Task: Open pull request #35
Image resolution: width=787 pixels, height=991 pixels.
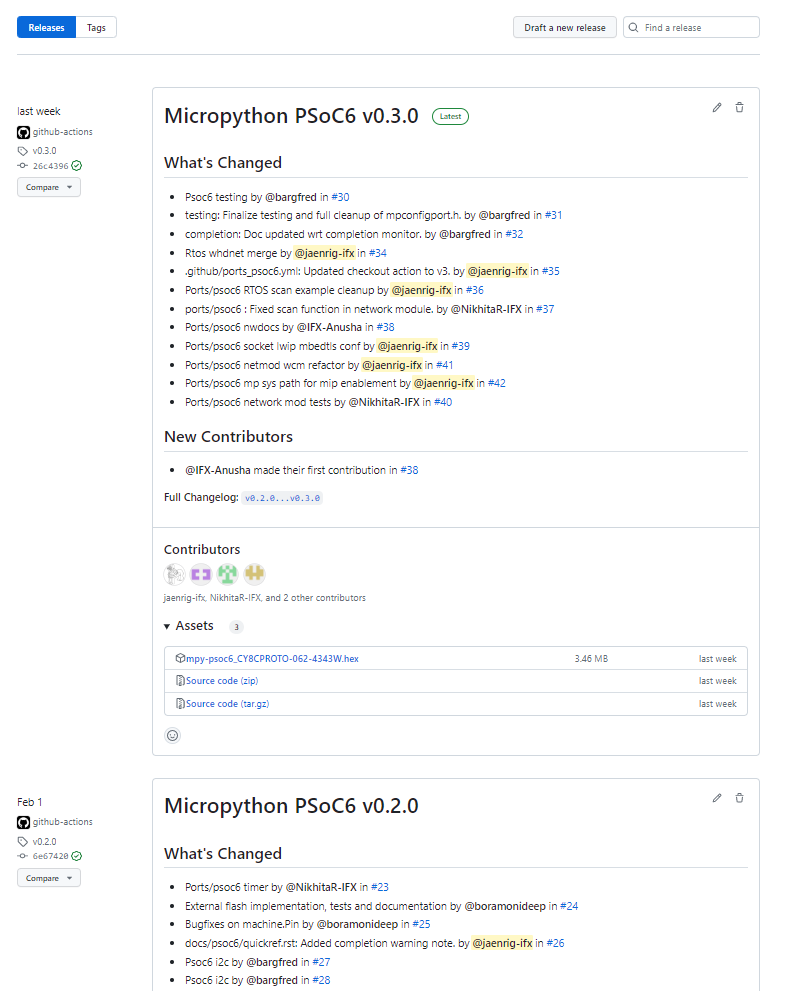Action: [x=551, y=271]
